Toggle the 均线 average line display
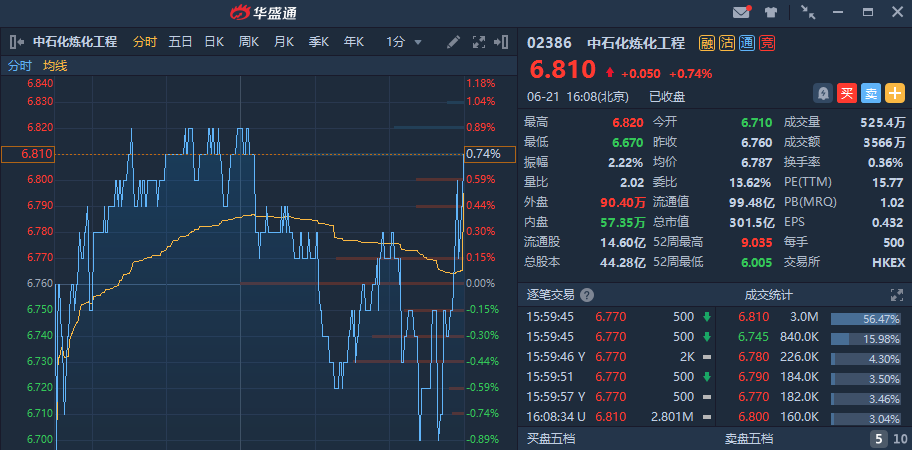The image size is (912, 450). tap(55, 65)
